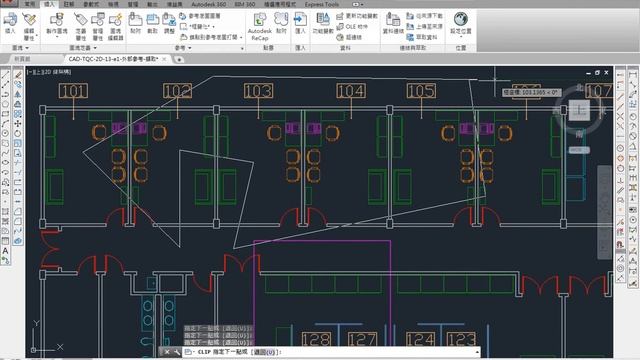
Task: Switch to the 註解 (Annotate) ribbon tab
Action: coord(69,4)
